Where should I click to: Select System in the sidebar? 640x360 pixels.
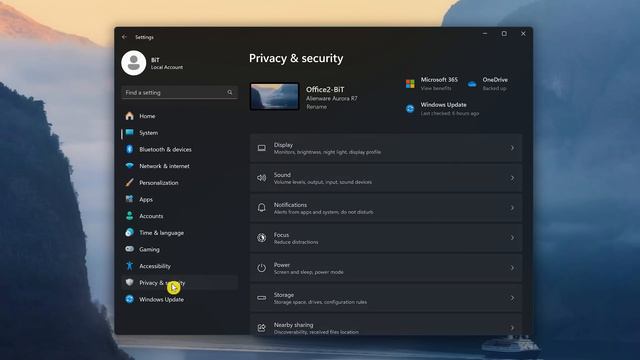[x=149, y=133]
